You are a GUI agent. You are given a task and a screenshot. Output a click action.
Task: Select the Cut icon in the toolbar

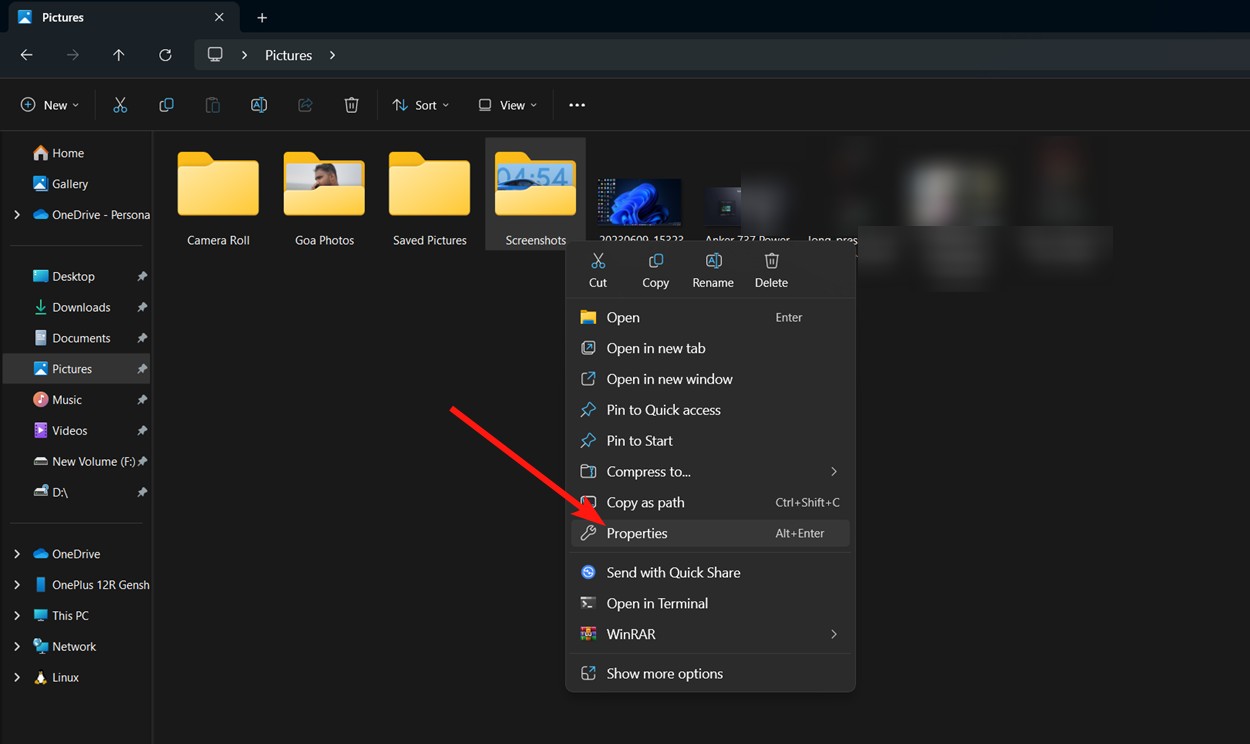point(120,104)
